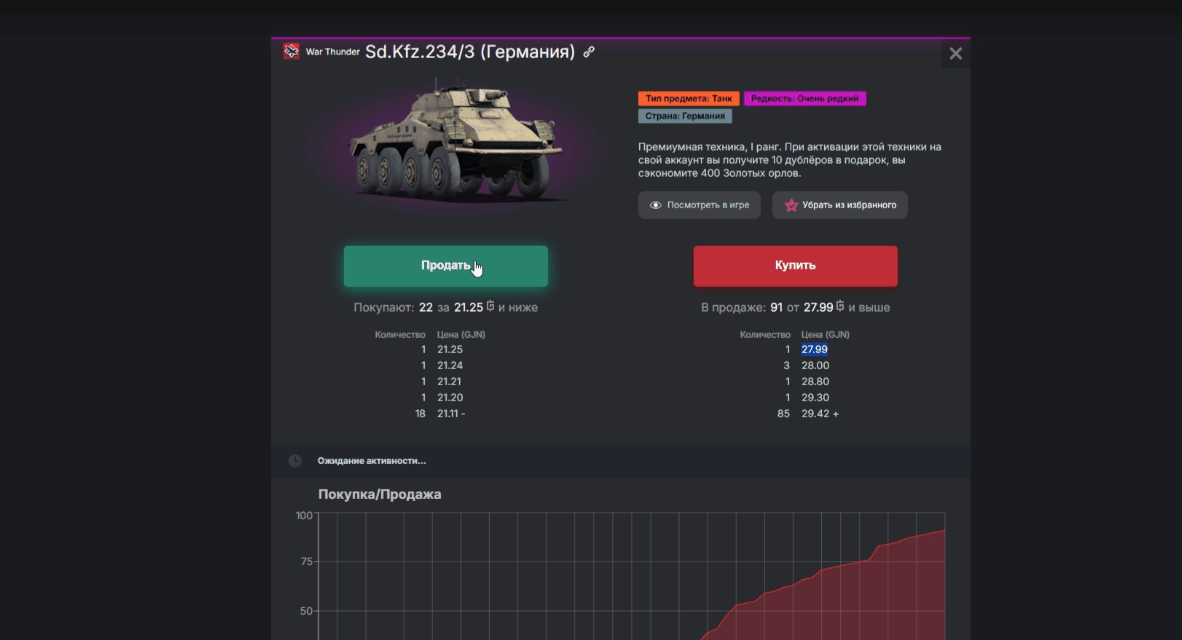Click 'Количество' header above sell orders
Viewport: 1182px width, 640px height.
point(764,335)
